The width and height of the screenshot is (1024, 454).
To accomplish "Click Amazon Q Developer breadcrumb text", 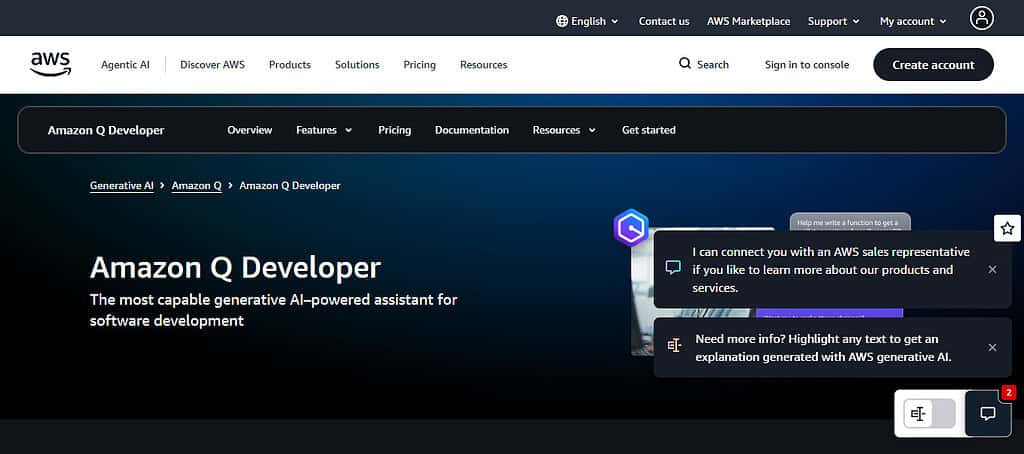I will 290,186.
